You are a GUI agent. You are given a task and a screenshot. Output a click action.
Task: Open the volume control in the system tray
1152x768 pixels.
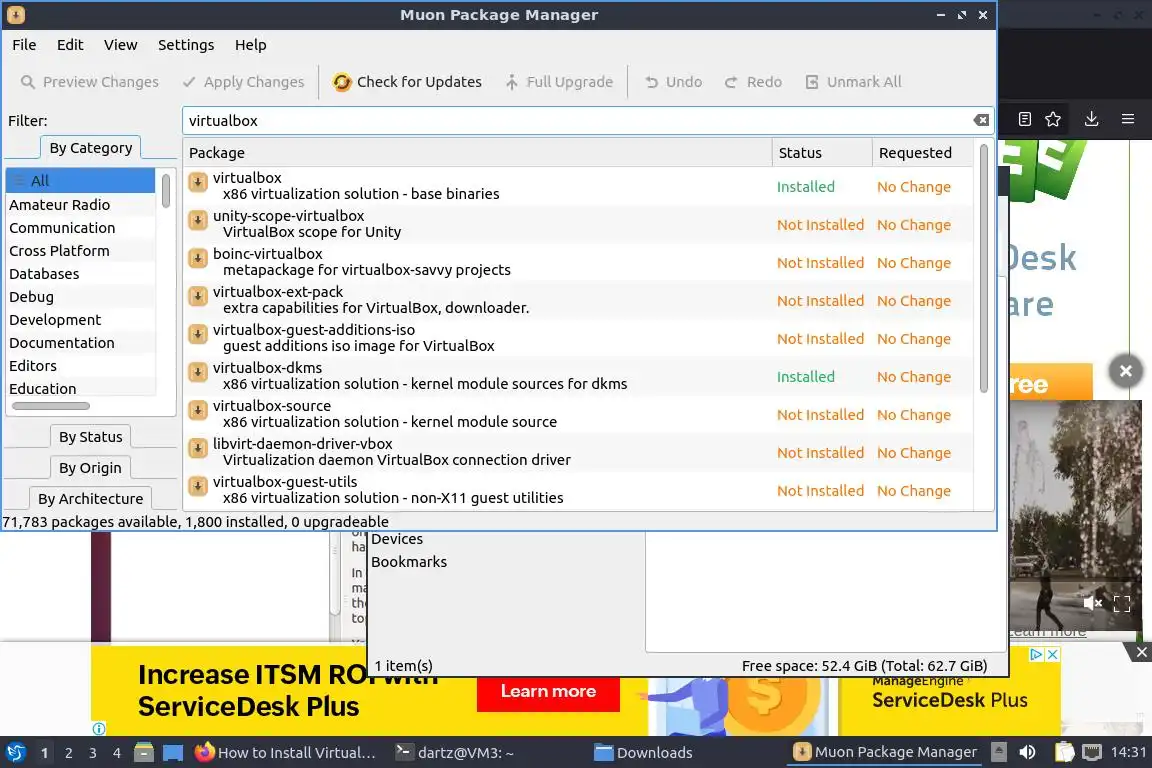1027,752
